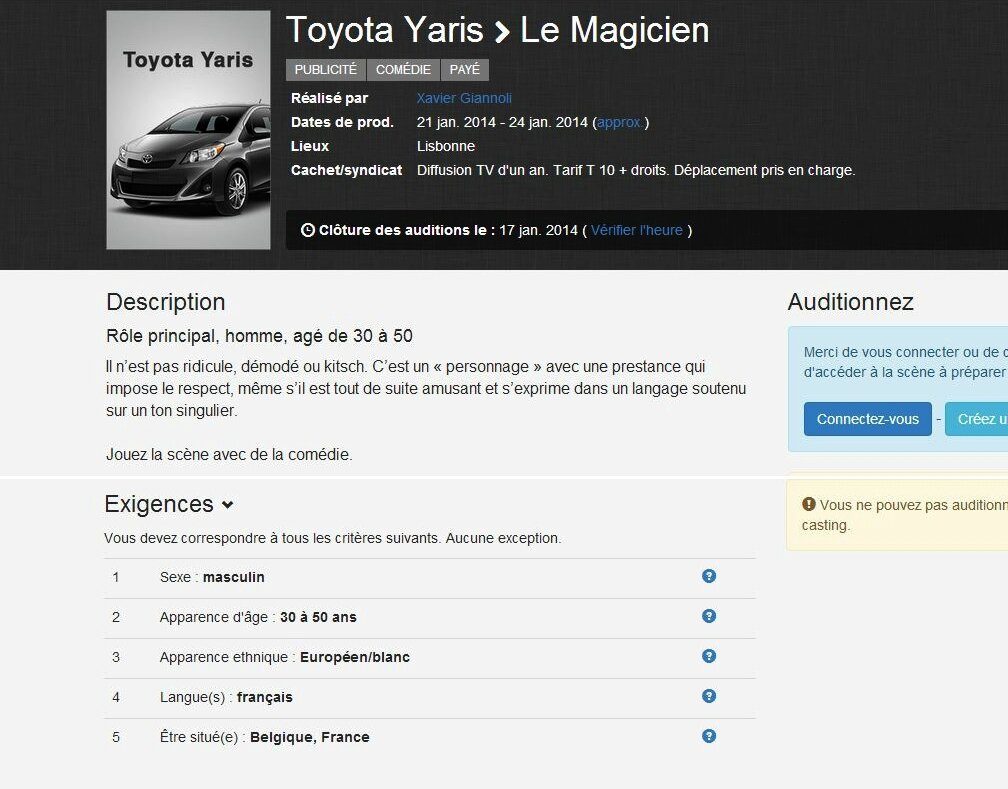Image resolution: width=1008 pixels, height=789 pixels.
Task: Click the Exigences heading
Action: coord(159,504)
